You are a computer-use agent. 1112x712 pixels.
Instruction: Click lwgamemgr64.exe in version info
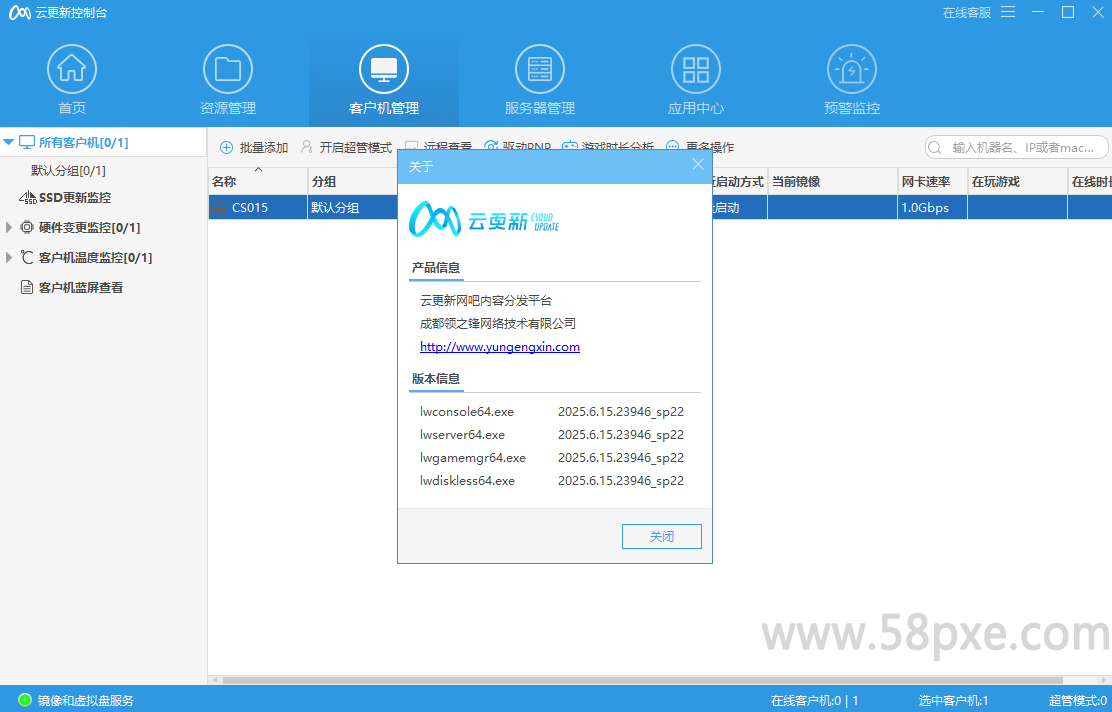(x=473, y=457)
